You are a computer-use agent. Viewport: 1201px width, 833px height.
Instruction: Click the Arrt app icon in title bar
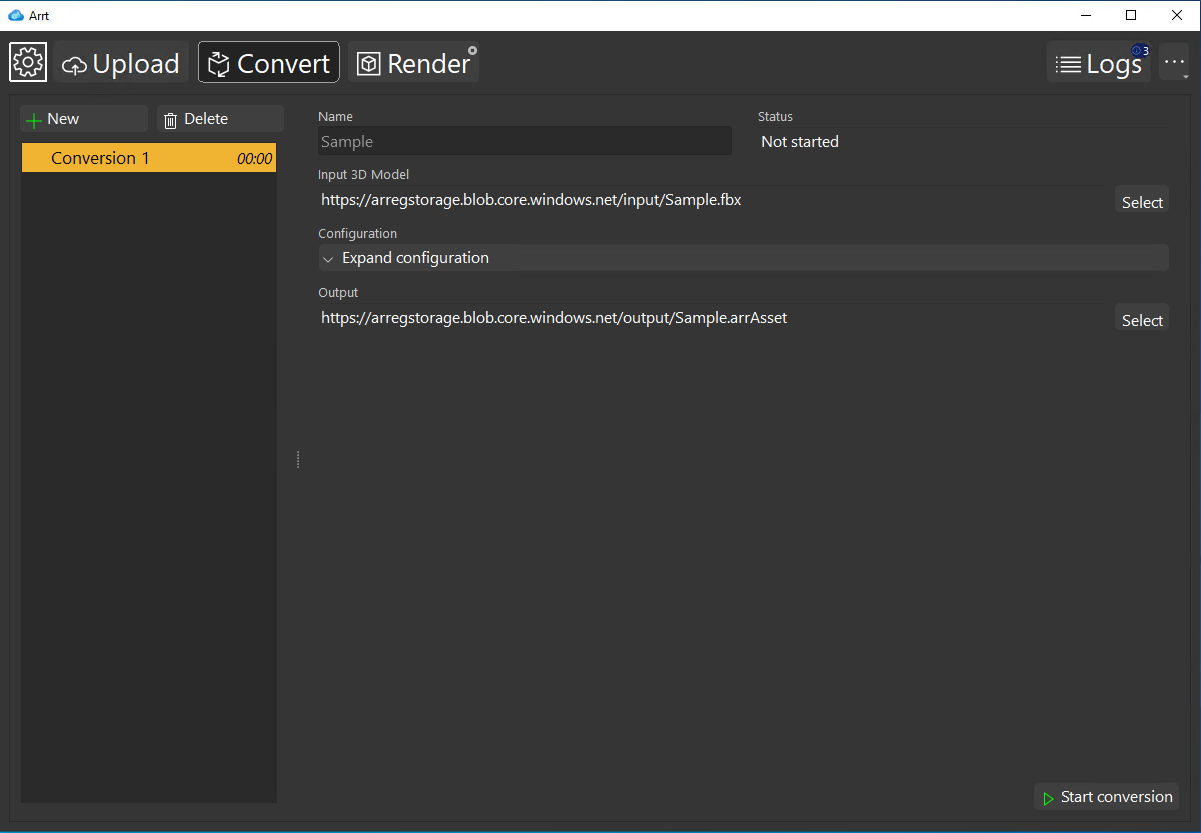15,15
